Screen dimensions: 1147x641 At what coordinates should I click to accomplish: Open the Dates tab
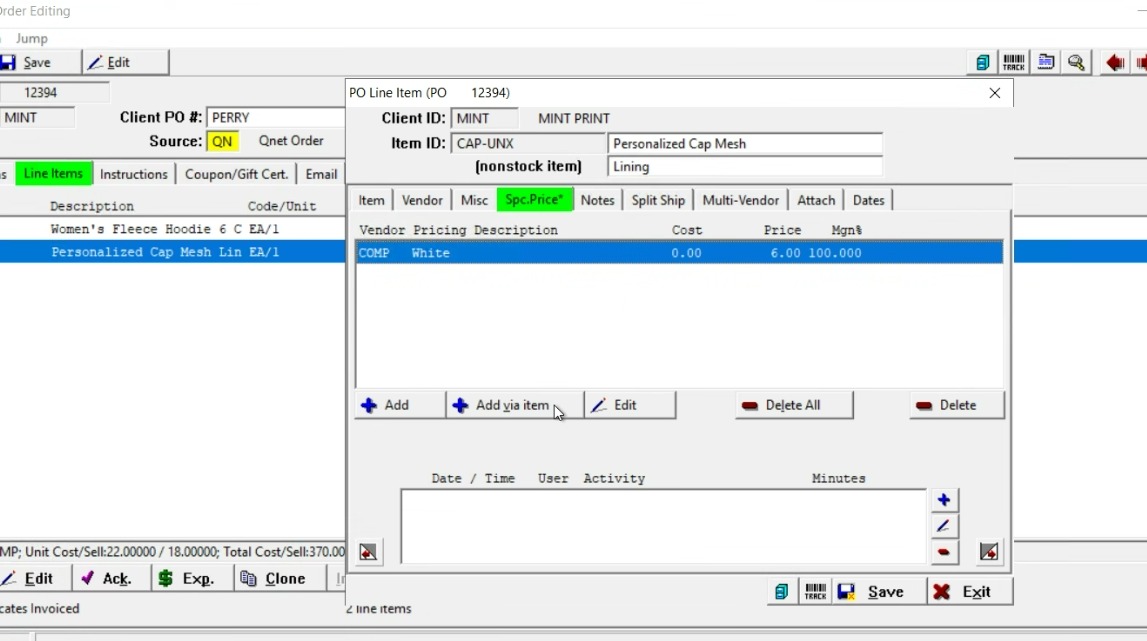click(868, 200)
